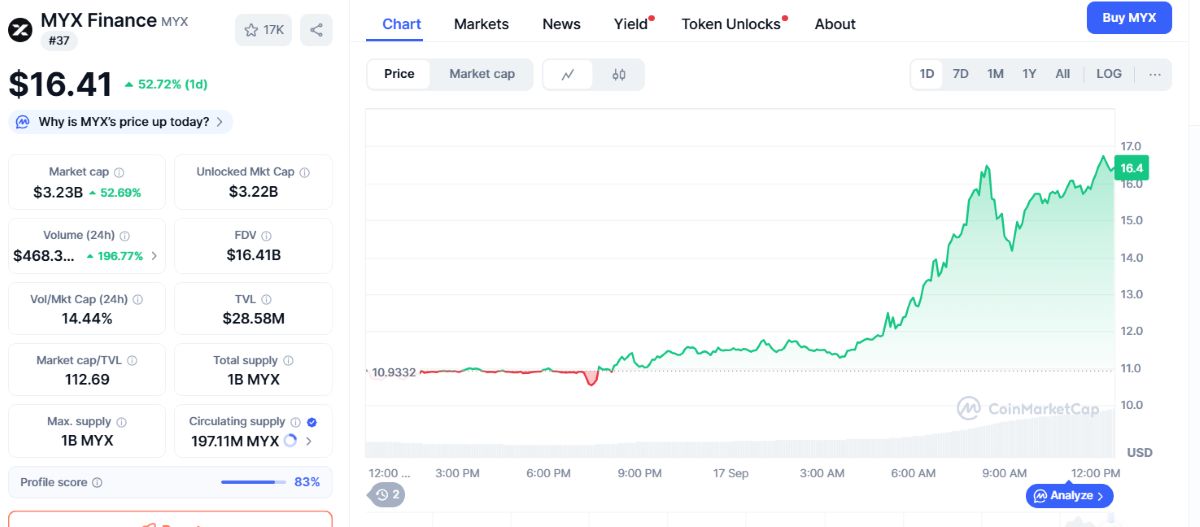Click the $3.22B unlocked market cap value
The height and width of the screenshot is (527, 1200).
(253, 192)
